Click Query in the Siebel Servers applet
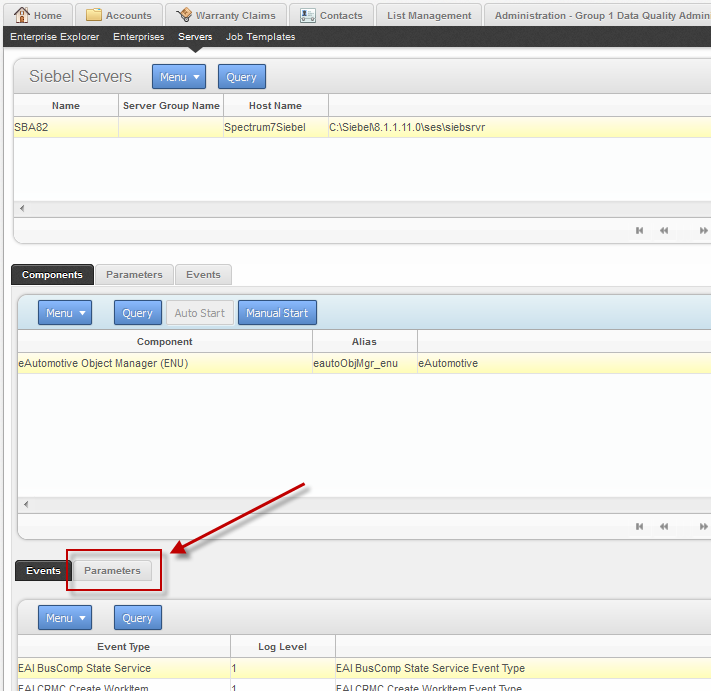711x691 pixels. tap(241, 77)
